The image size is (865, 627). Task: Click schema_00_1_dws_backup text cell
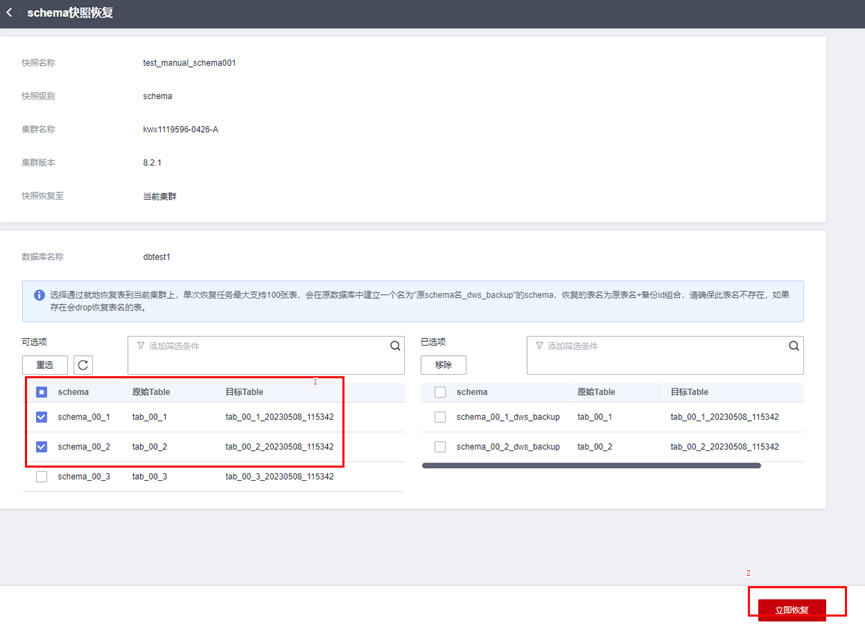pyautogui.click(x=508, y=417)
